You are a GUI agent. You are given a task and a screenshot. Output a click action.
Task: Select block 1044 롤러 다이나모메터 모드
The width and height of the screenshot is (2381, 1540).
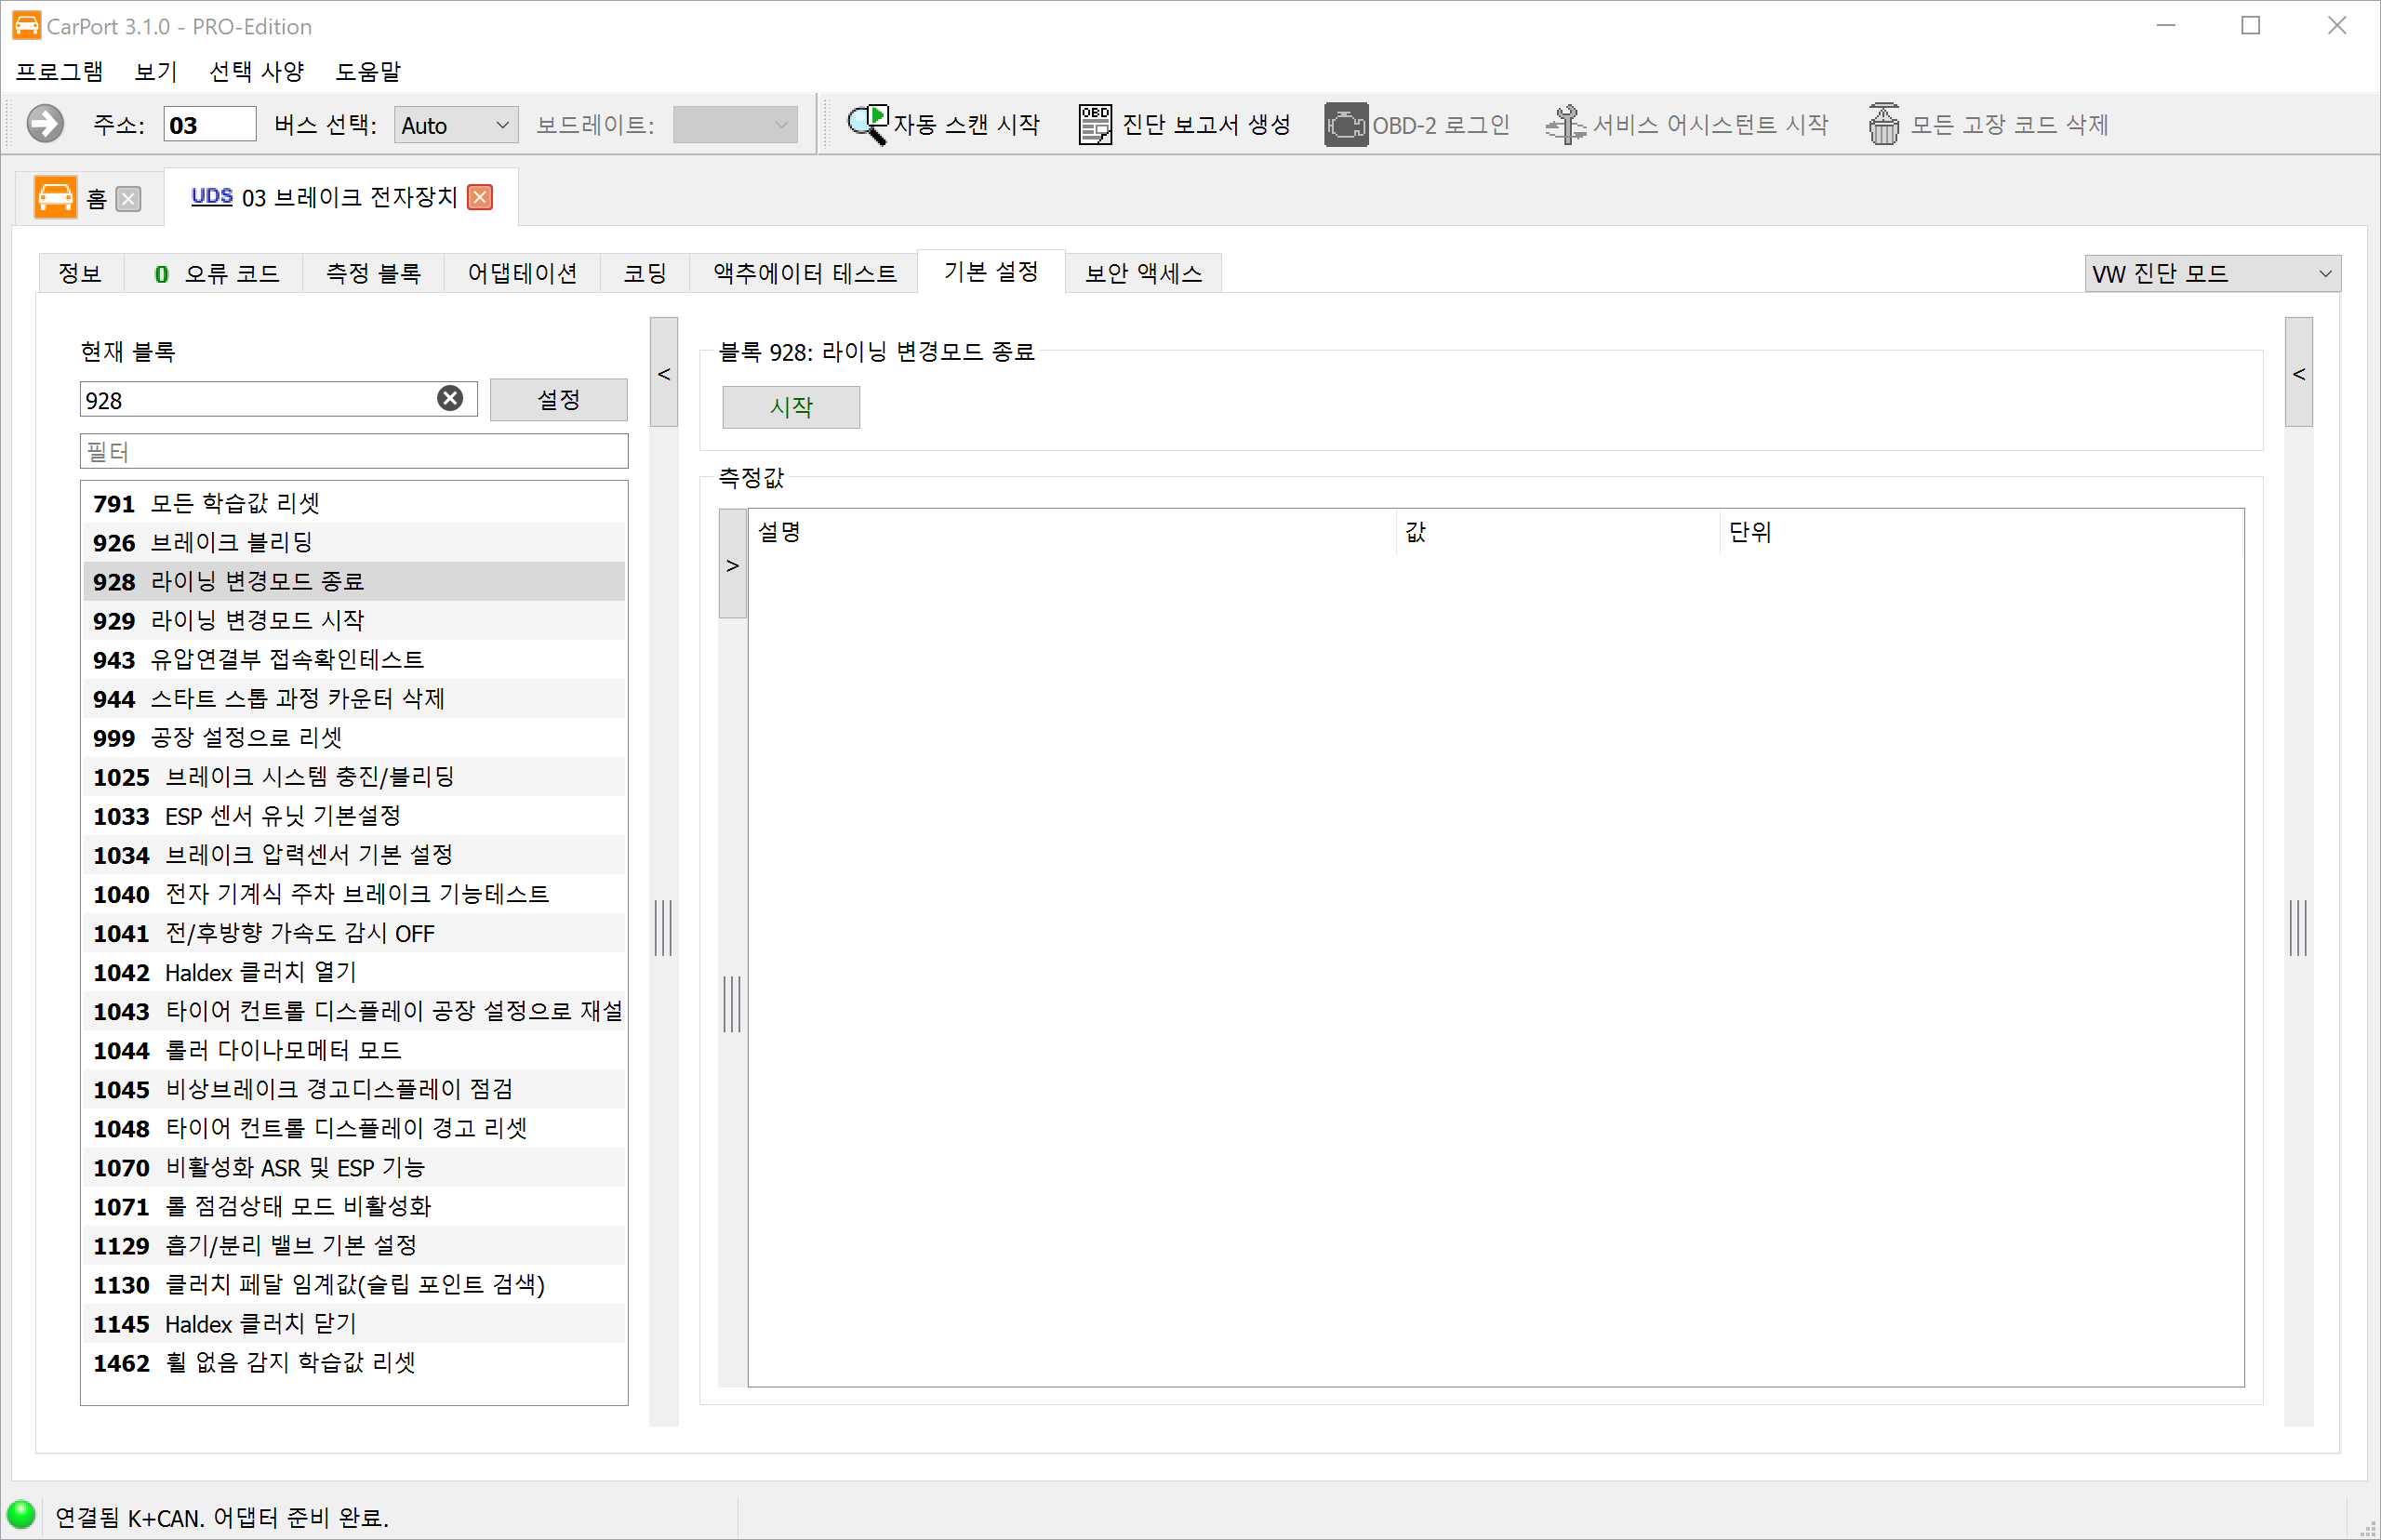(354, 1050)
